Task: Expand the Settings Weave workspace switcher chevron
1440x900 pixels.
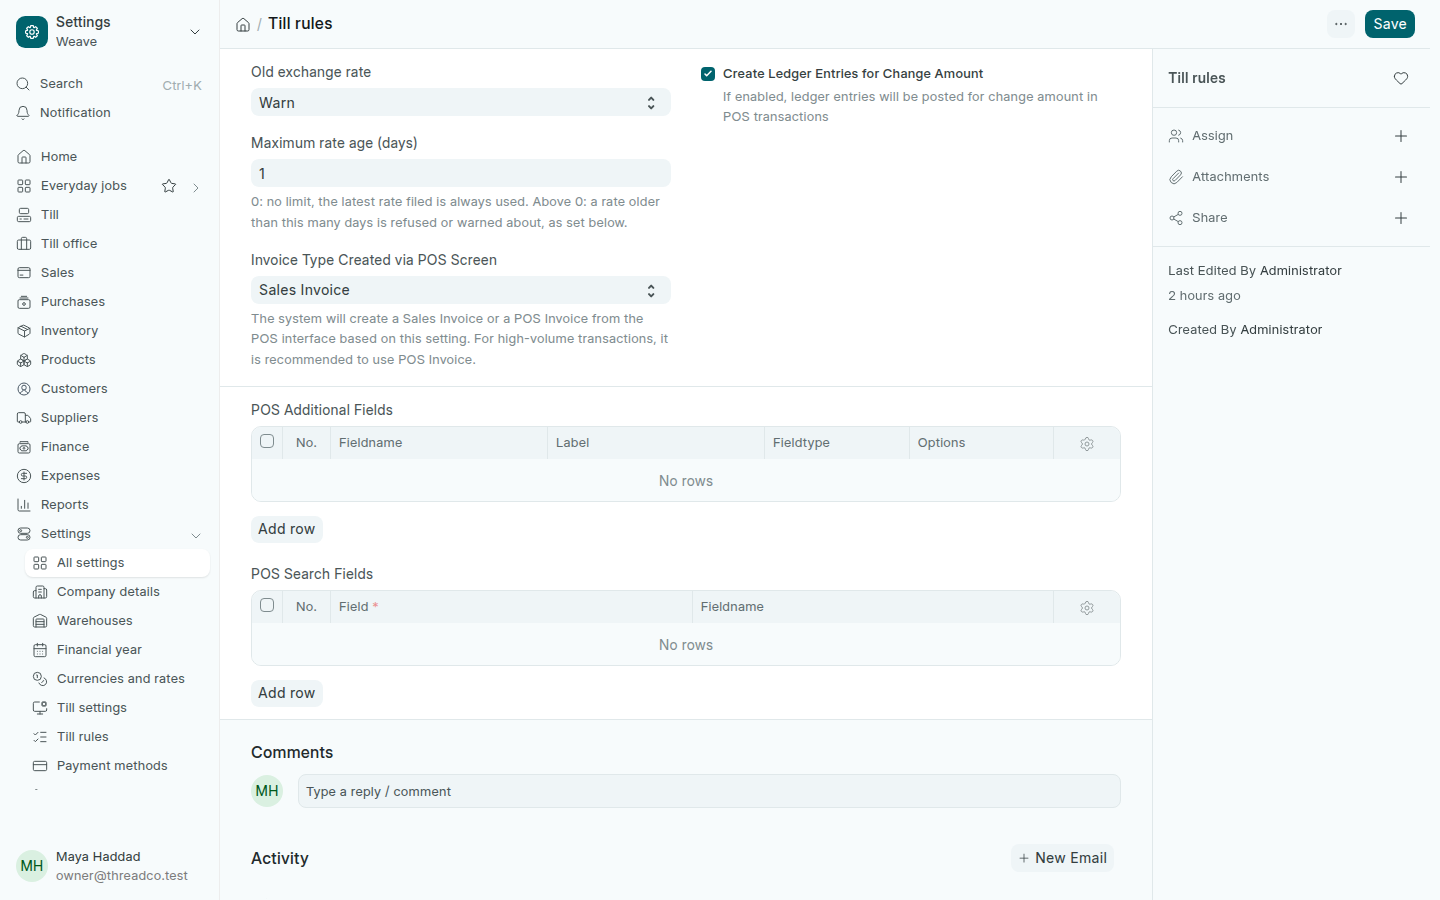Action: 195,32
